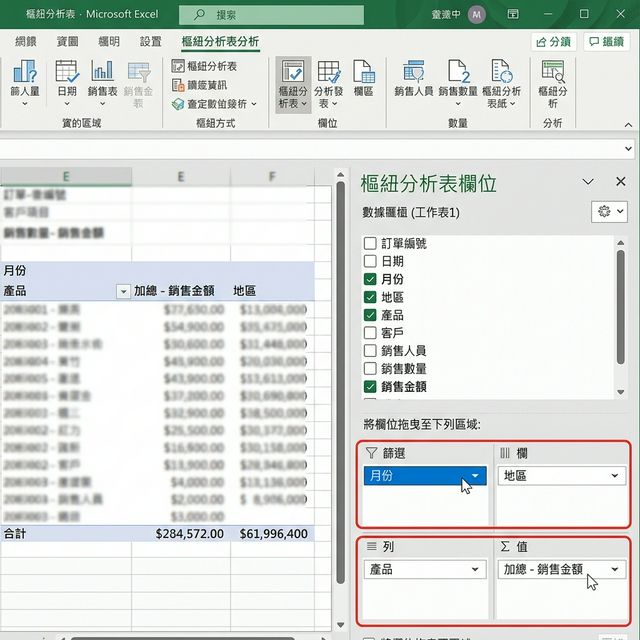
Task: Uncheck the 地區 field checkbox
Action: click(x=370, y=297)
